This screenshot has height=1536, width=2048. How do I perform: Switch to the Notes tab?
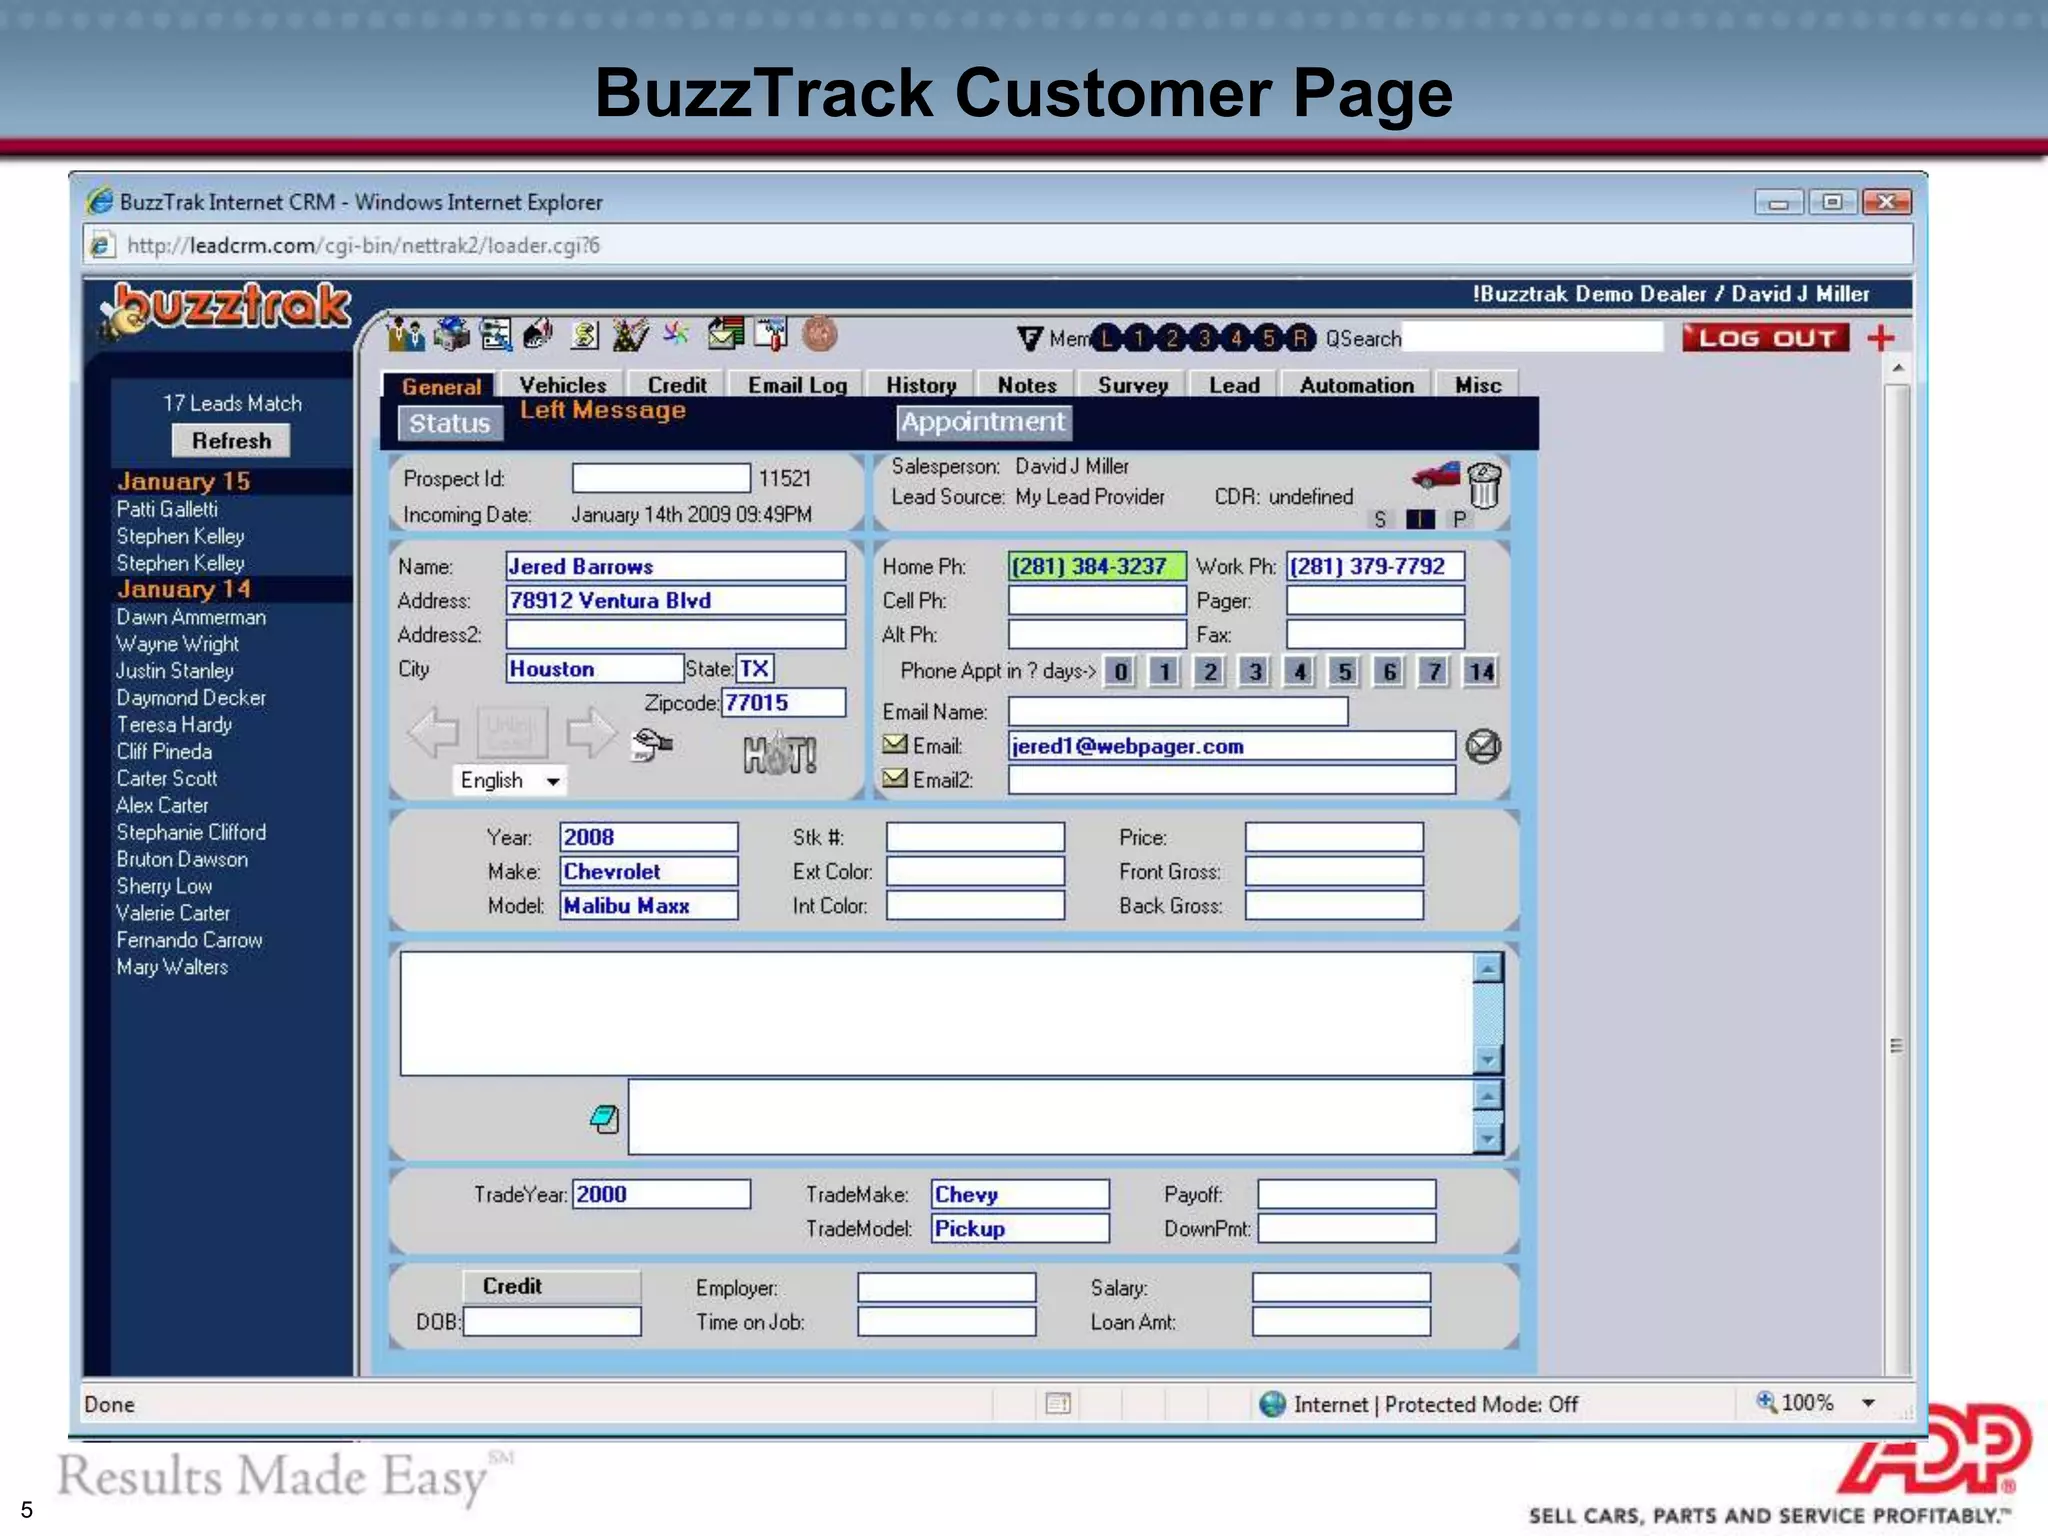pyautogui.click(x=1027, y=385)
